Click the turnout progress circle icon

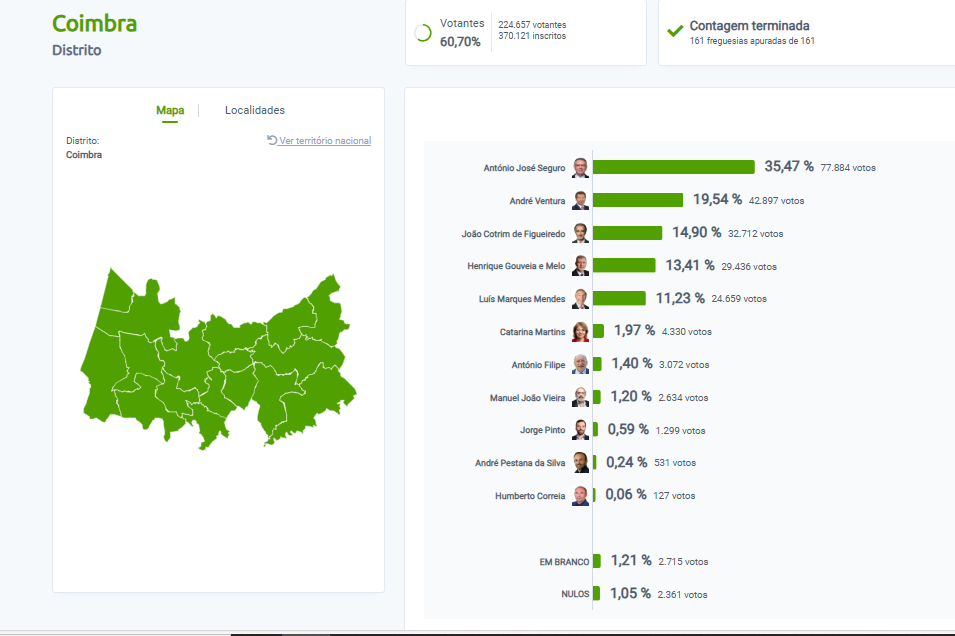click(x=423, y=33)
